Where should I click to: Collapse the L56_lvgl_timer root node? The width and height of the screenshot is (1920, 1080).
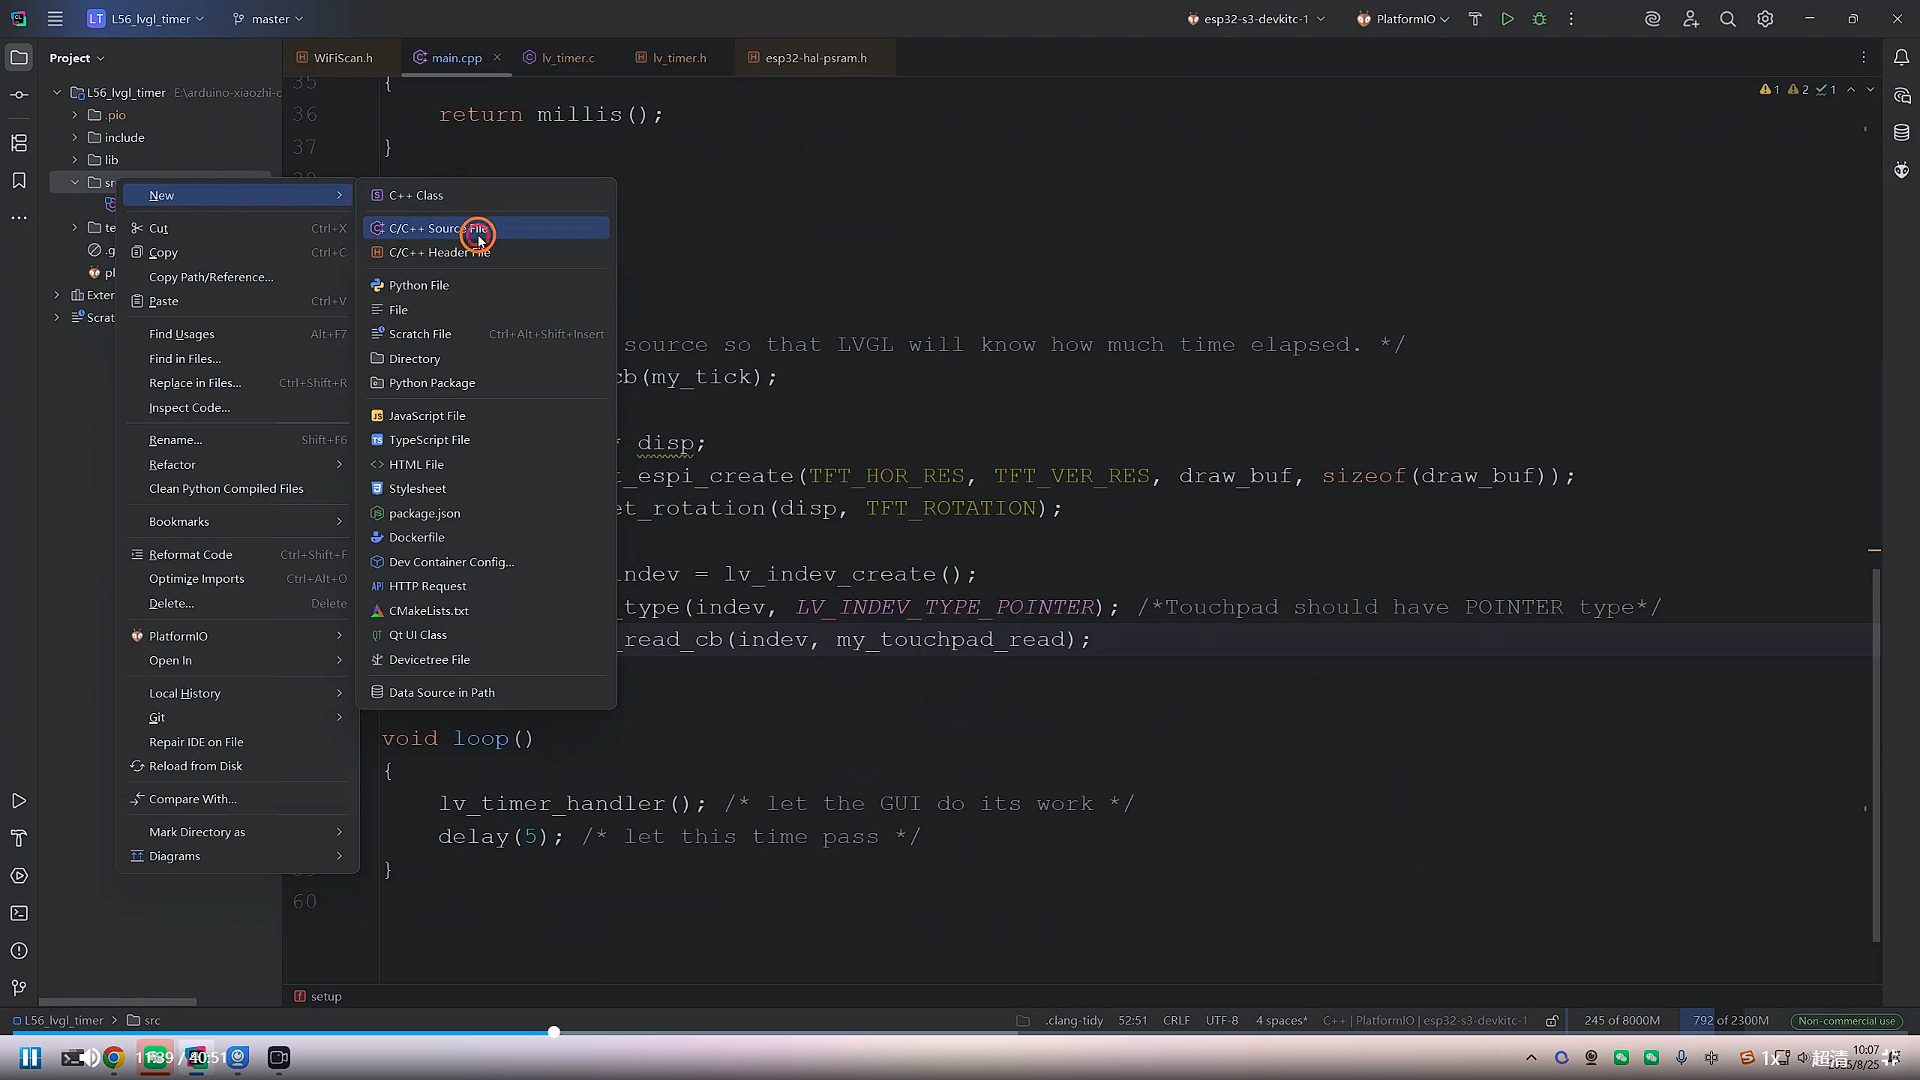pos(57,93)
